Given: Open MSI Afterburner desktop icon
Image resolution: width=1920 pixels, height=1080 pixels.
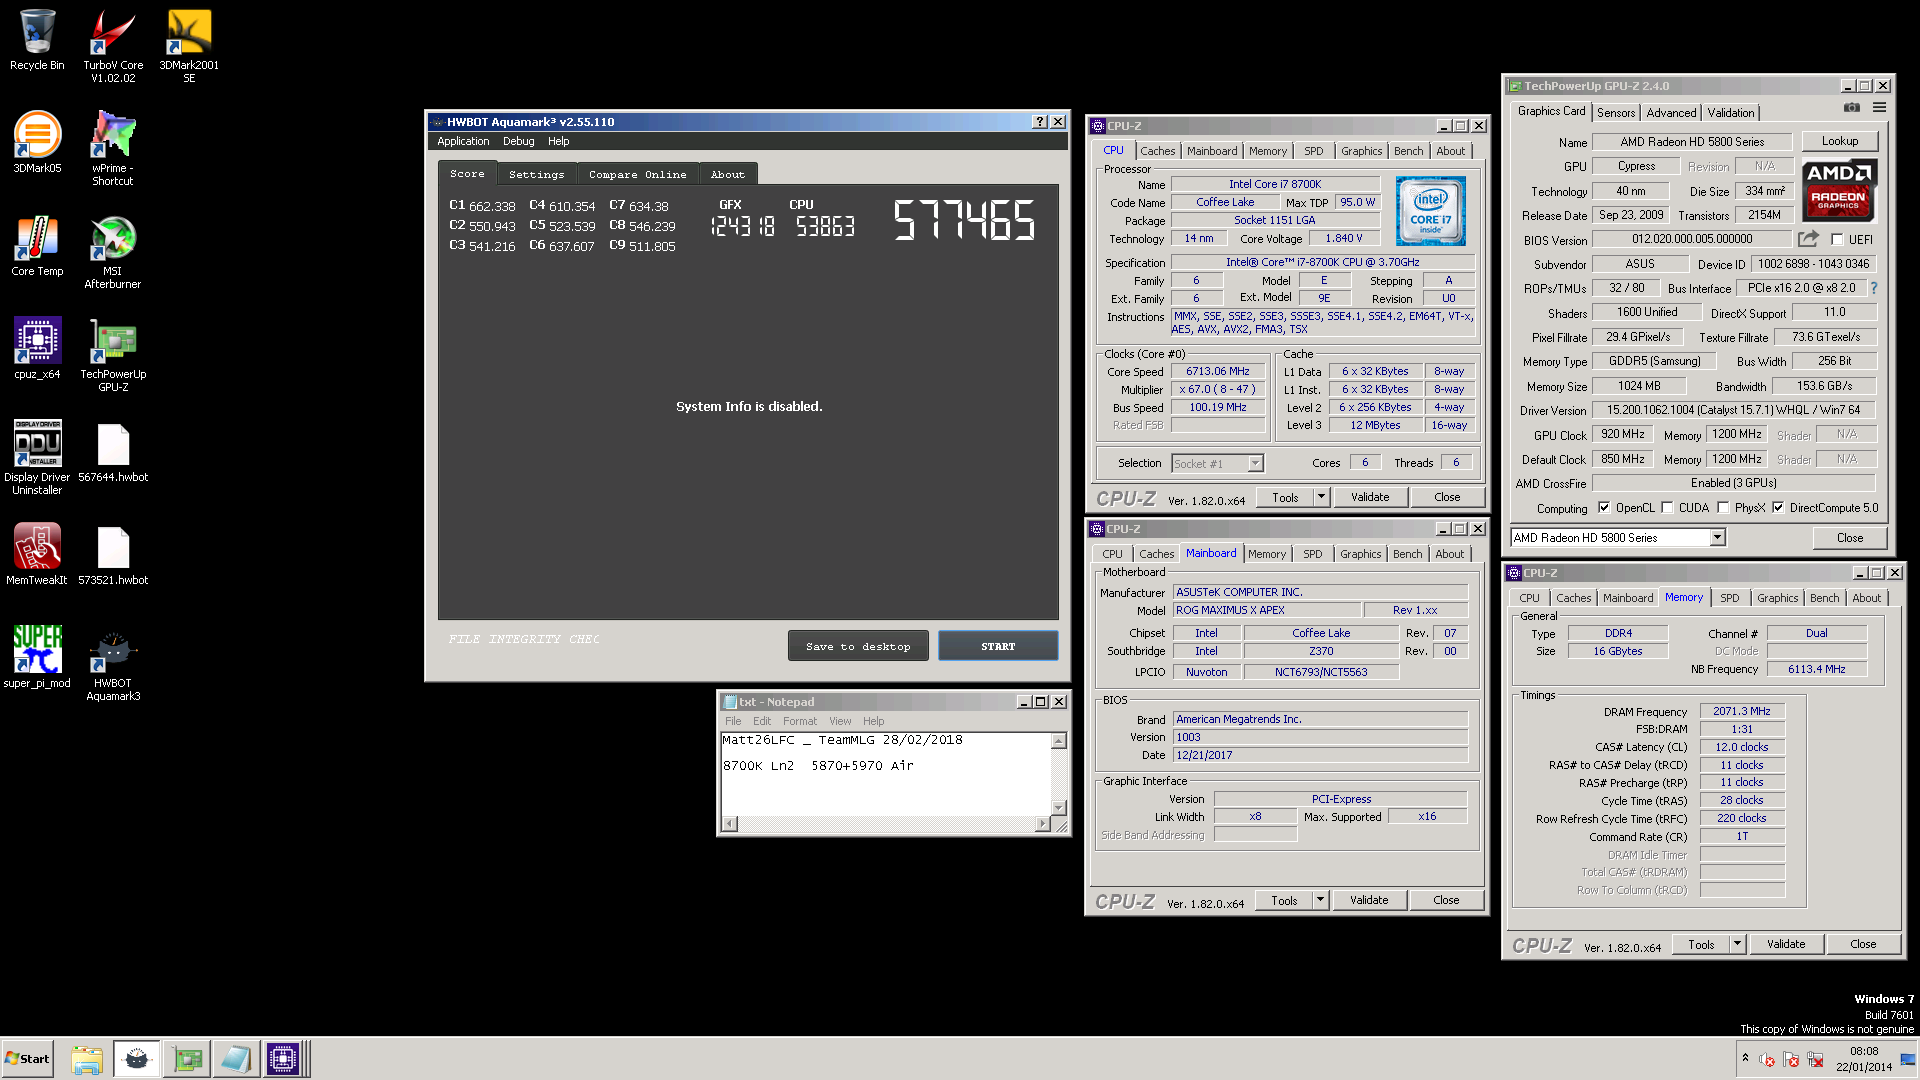Looking at the screenshot, I should click(x=113, y=252).
